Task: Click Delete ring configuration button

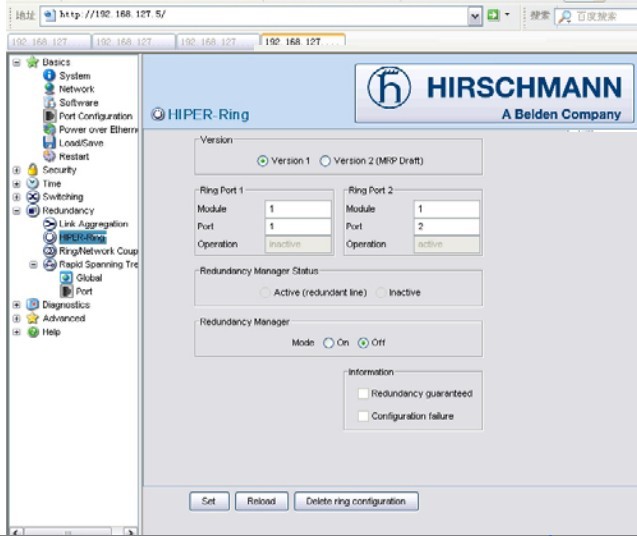Action: pyautogui.click(x=356, y=501)
